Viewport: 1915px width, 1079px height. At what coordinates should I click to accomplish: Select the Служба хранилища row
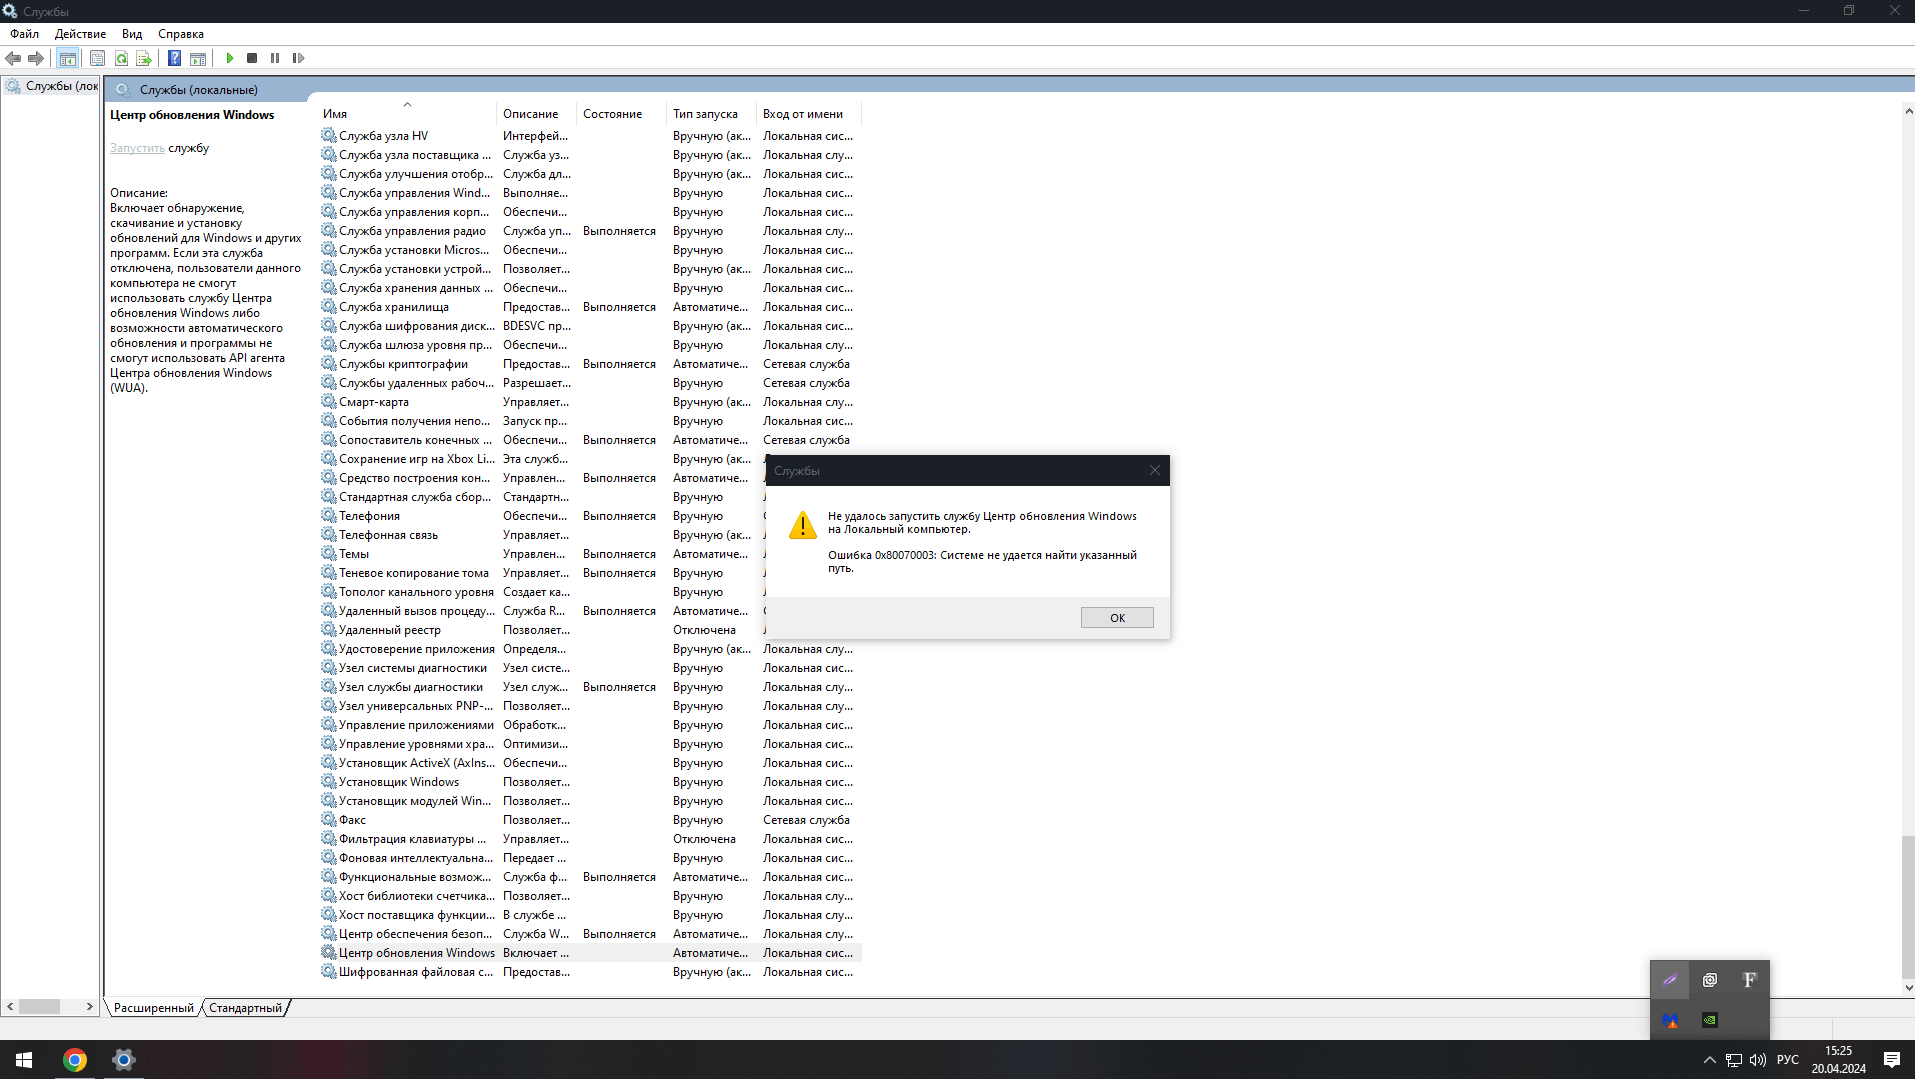point(590,307)
